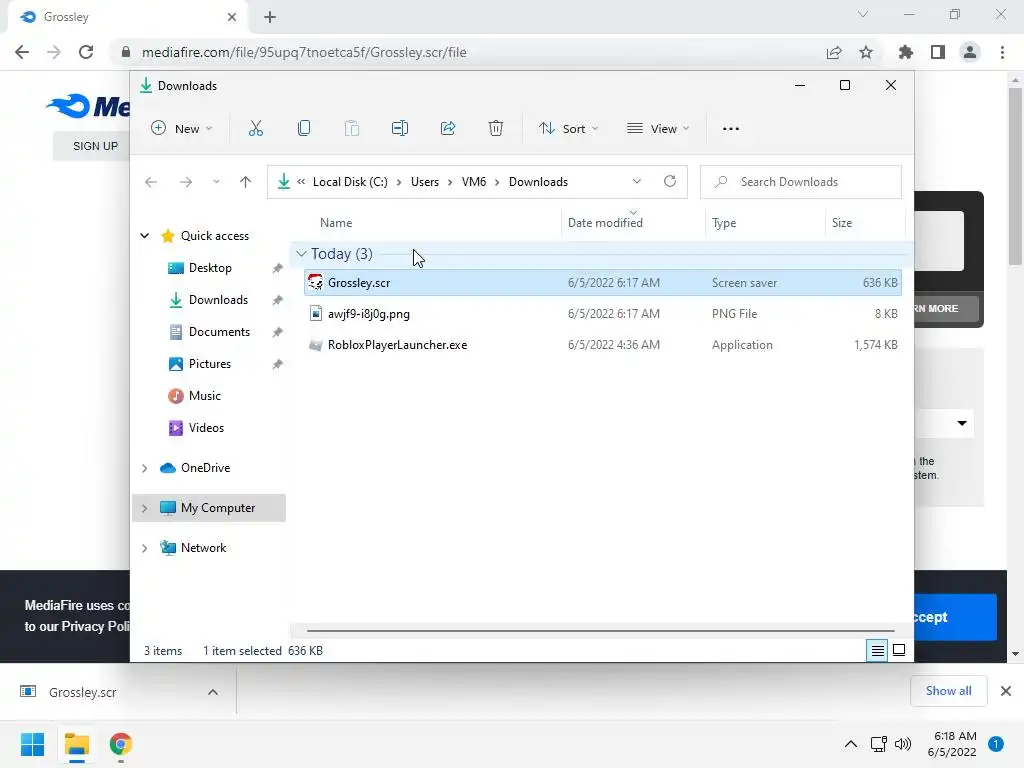Reload the MediaFire page in Chrome
This screenshot has height=768, width=1024.
pyautogui.click(x=86, y=52)
